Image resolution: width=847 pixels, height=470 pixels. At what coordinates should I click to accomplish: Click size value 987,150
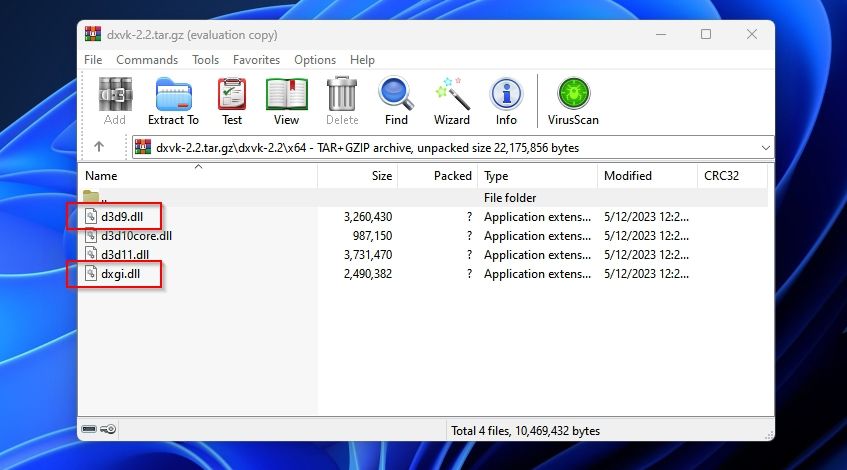(373, 236)
